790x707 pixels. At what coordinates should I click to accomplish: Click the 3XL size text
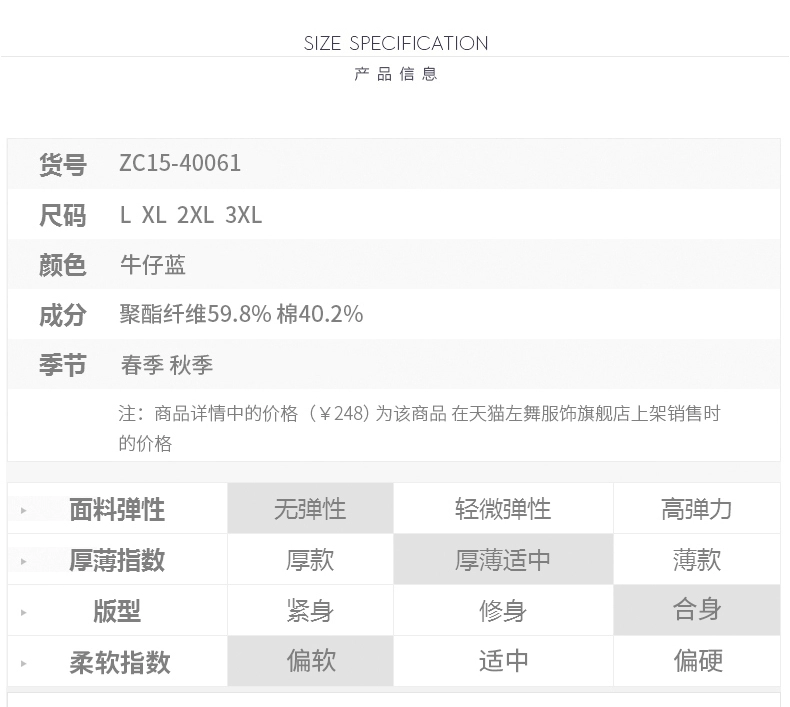(x=243, y=215)
